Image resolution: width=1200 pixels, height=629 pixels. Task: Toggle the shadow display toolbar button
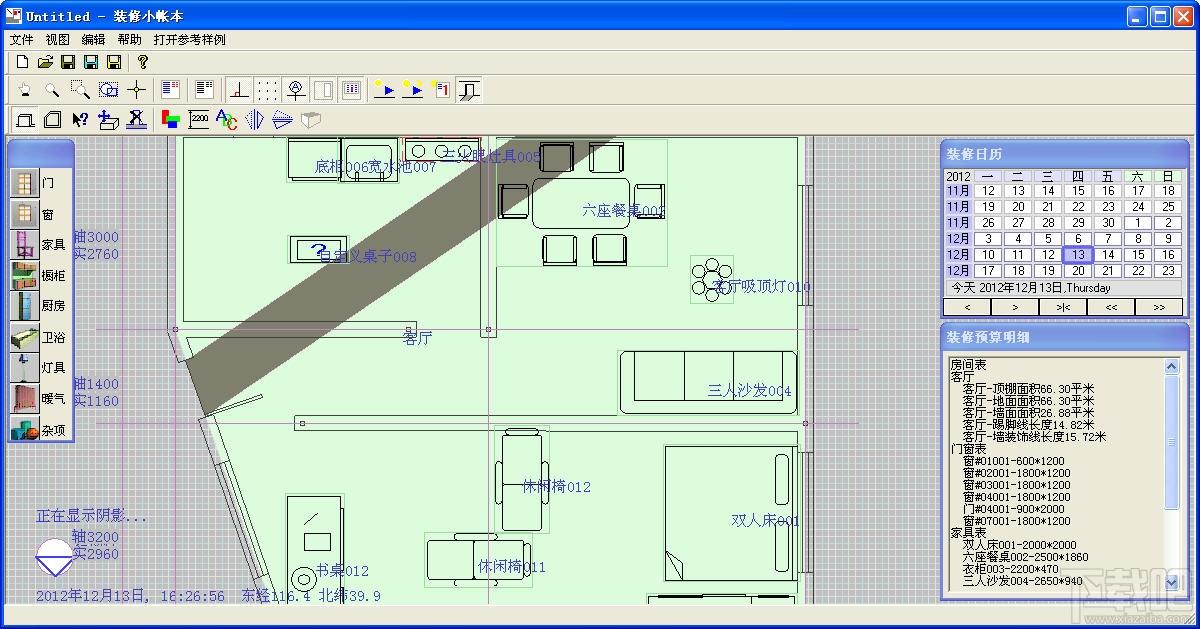tap(468, 90)
